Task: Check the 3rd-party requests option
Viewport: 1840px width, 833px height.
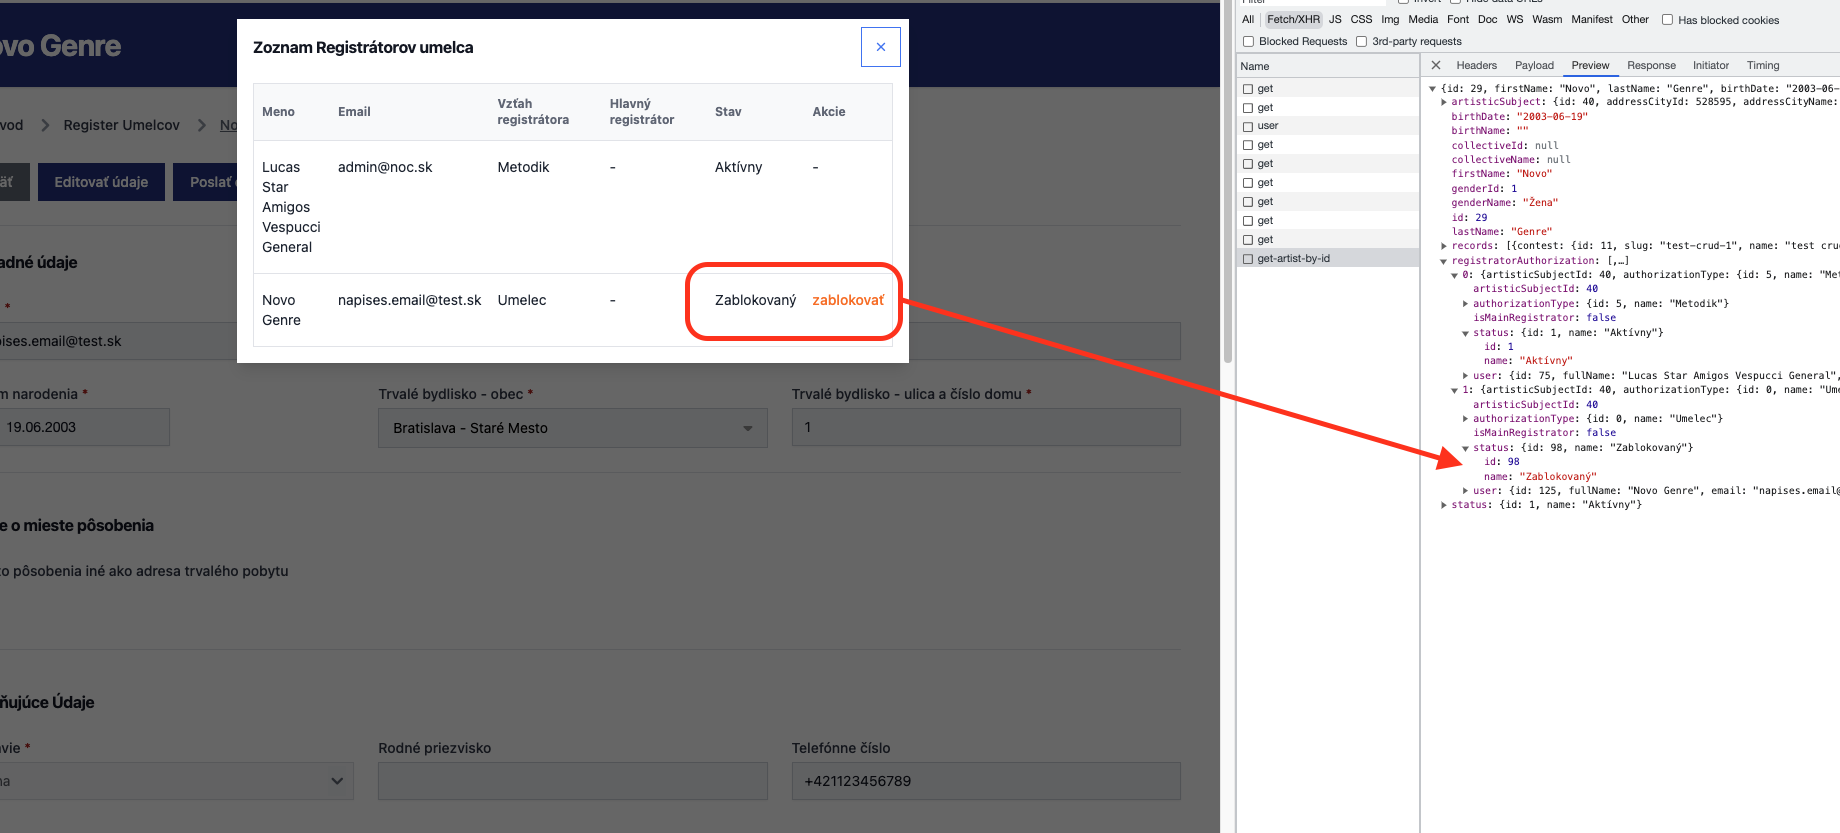Action: [1361, 42]
